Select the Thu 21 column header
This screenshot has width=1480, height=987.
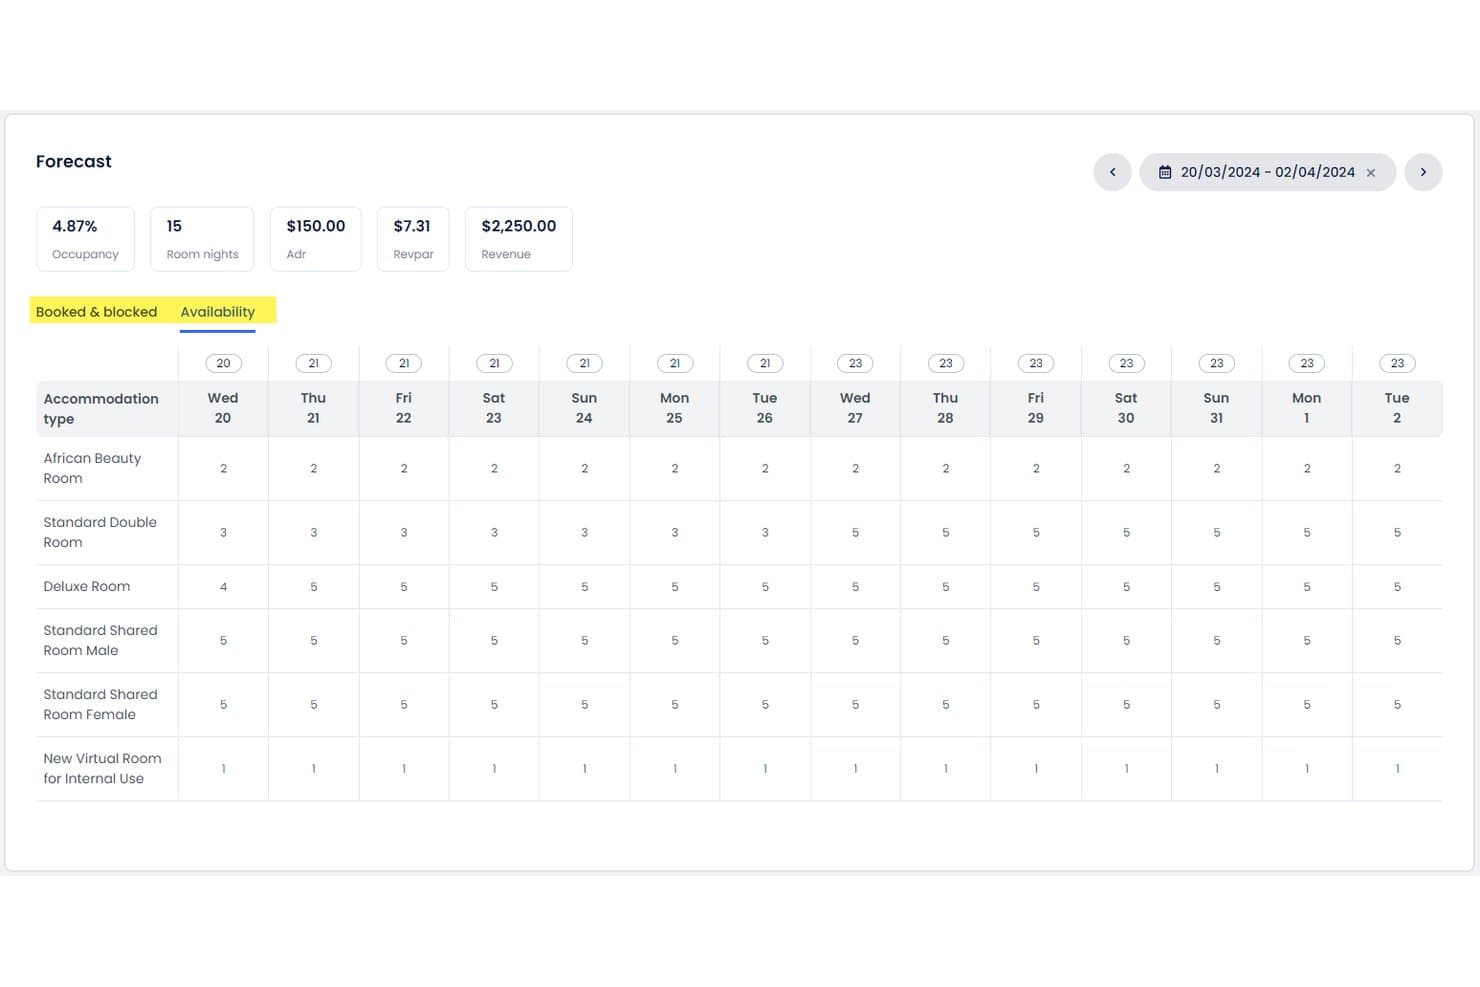(x=313, y=408)
